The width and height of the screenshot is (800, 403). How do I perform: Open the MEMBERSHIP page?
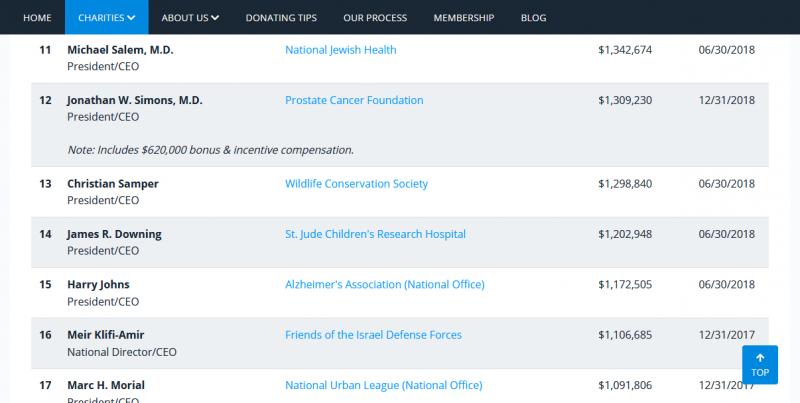tap(464, 17)
